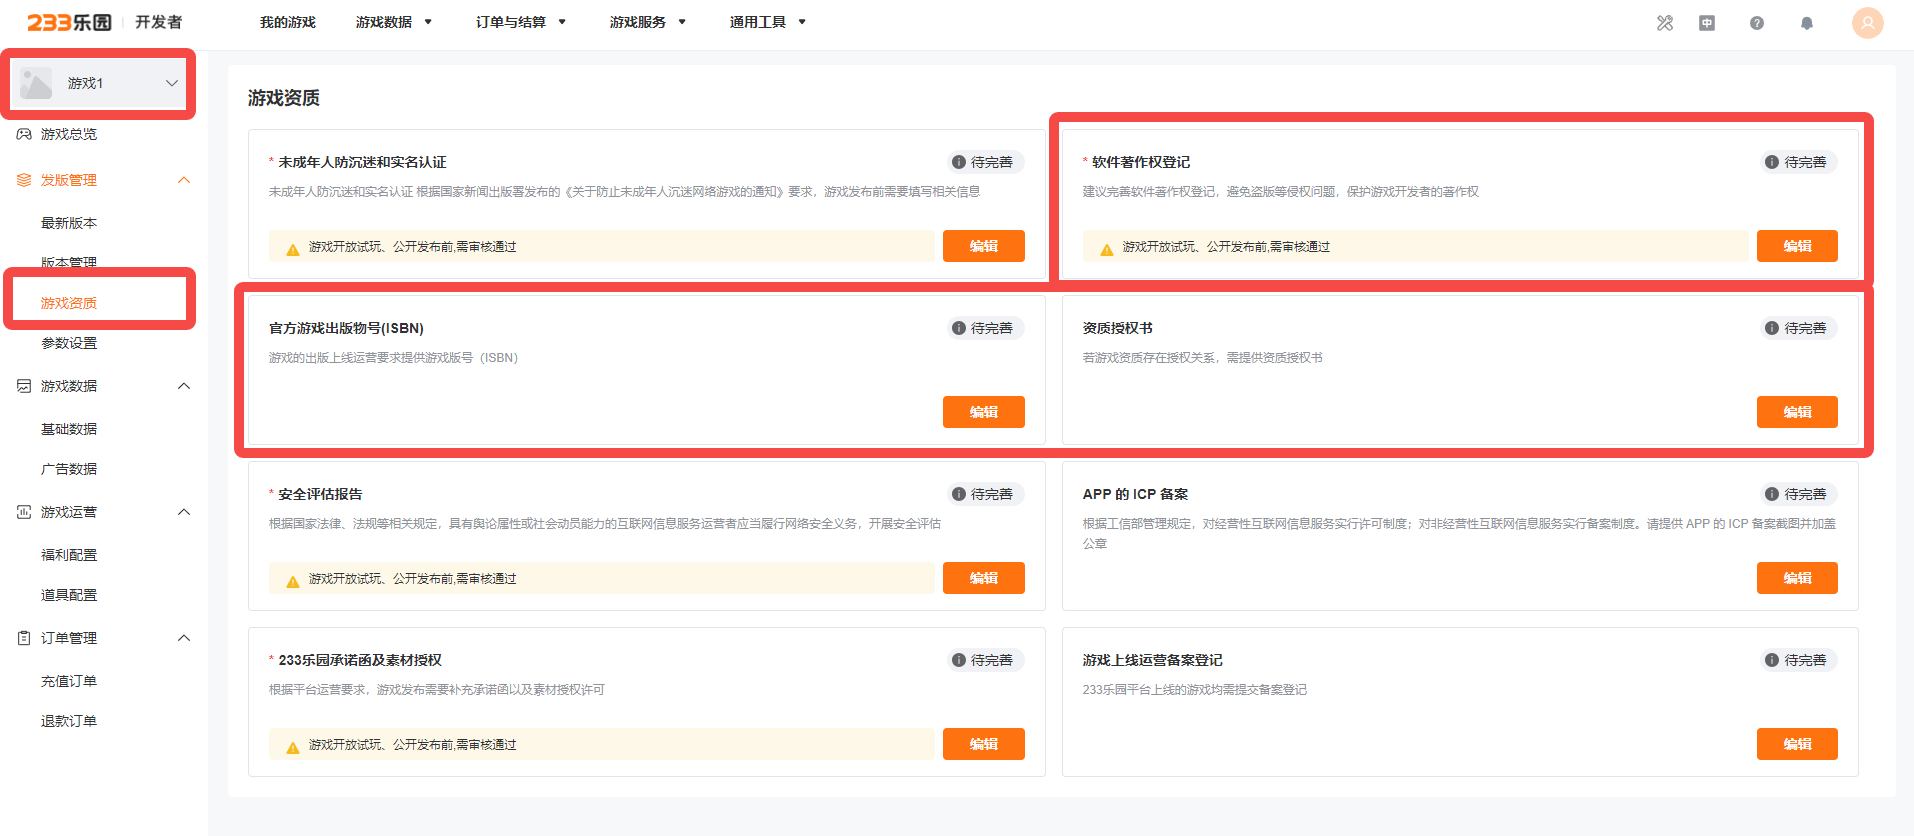Open 最新版本 in the sidebar
Image resolution: width=1914 pixels, height=836 pixels.
click(69, 223)
